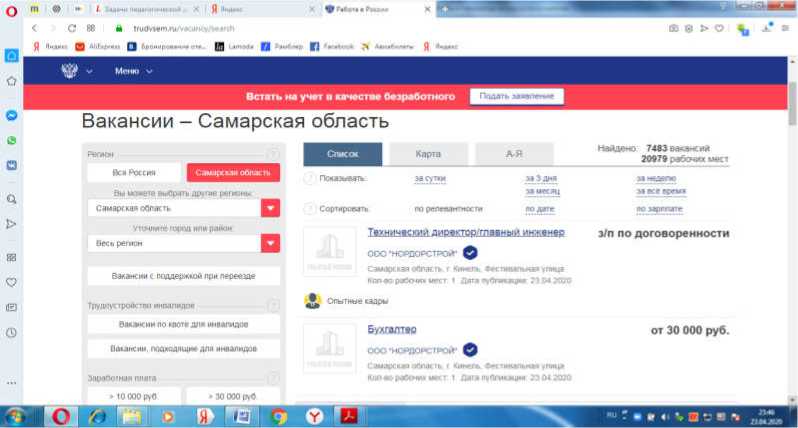Show vacancies за неделю
This screenshot has width=798, height=428.
point(656,178)
